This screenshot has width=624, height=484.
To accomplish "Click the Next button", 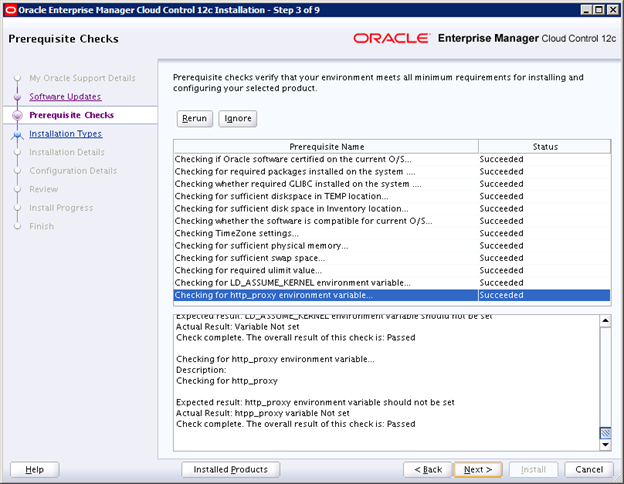I will [478, 470].
